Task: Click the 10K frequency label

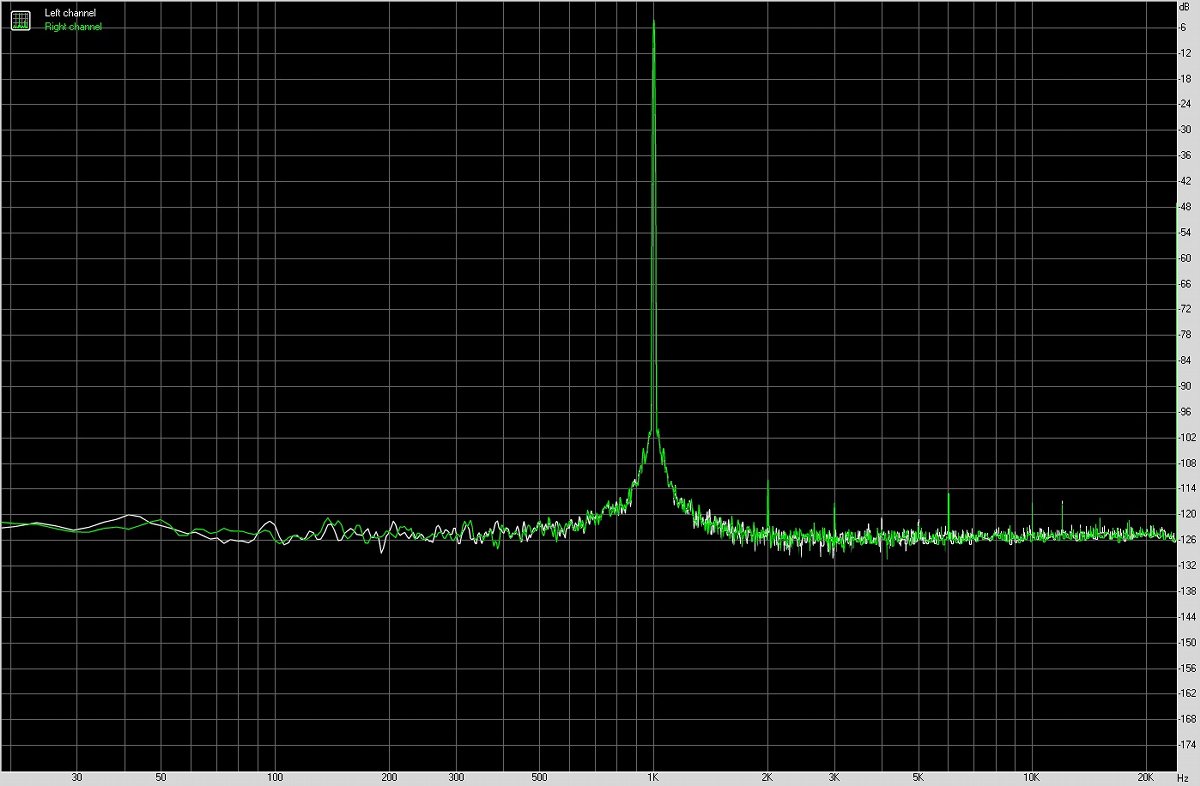Action: [x=1032, y=777]
